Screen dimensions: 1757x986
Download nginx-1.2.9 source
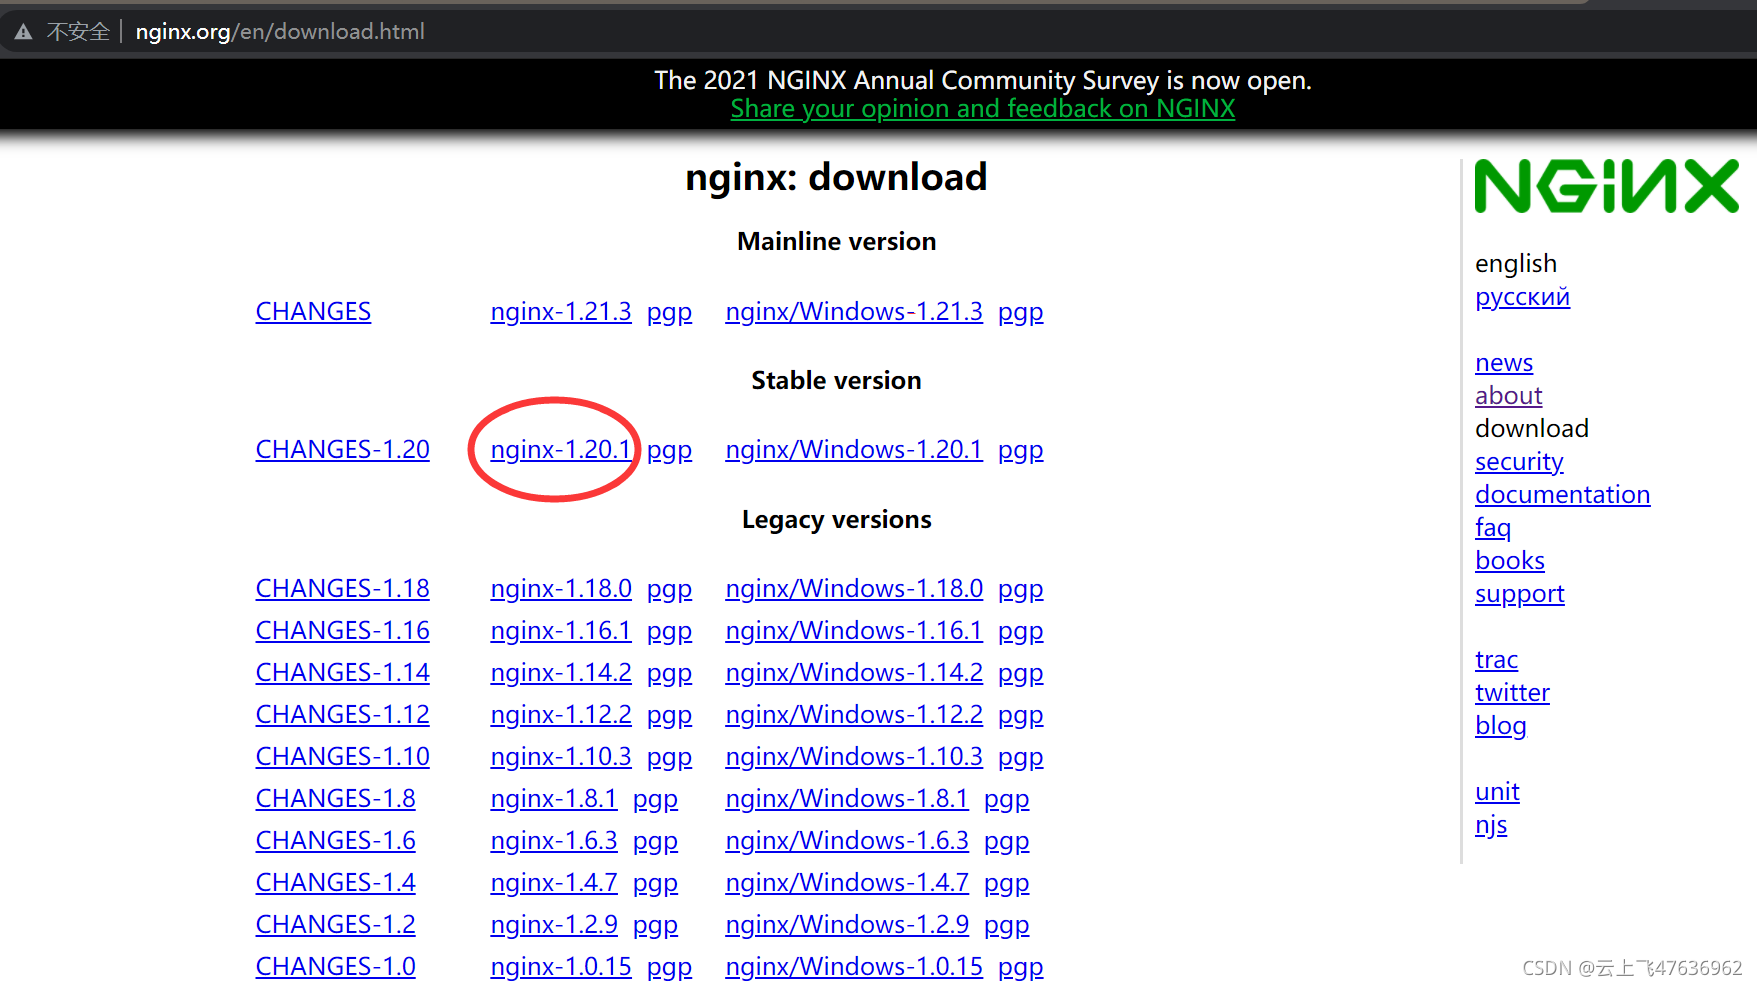tap(554, 925)
